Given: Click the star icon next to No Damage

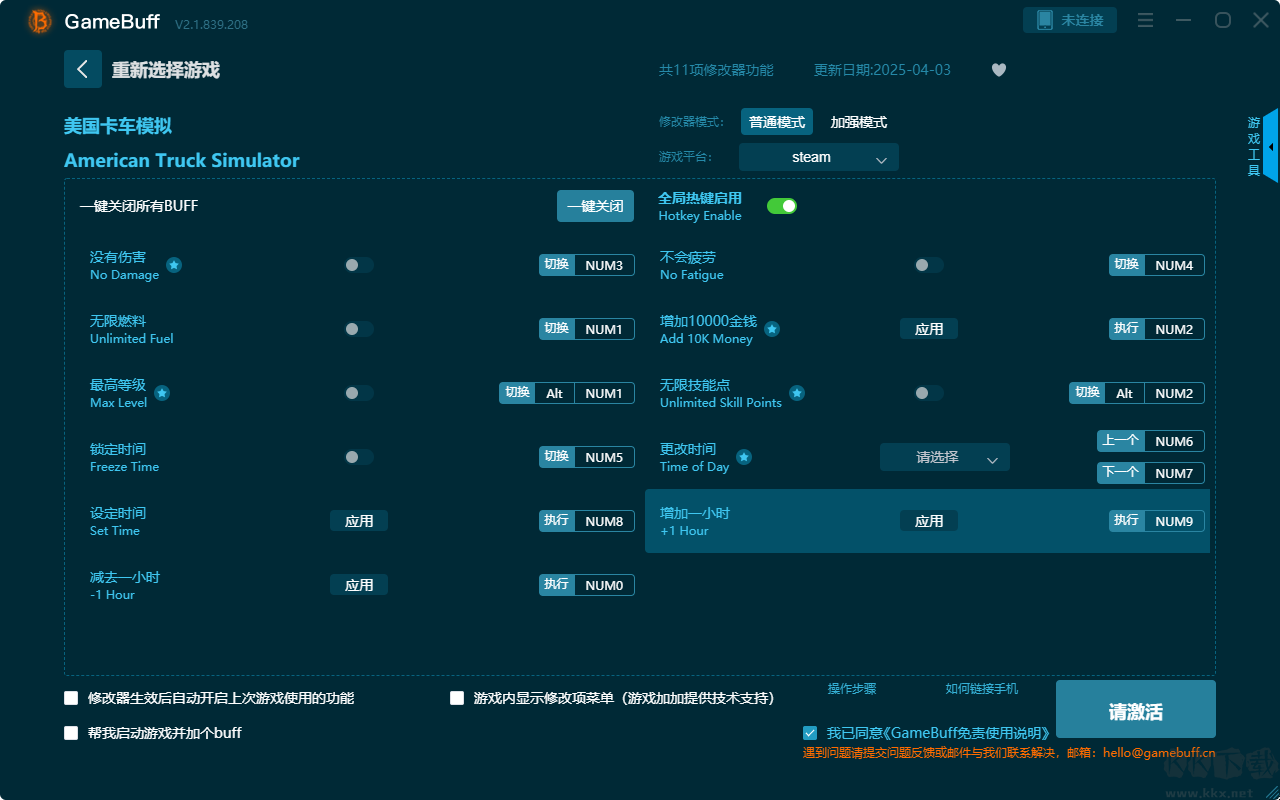Looking at the screenshot, I should [x=174, y=265].
